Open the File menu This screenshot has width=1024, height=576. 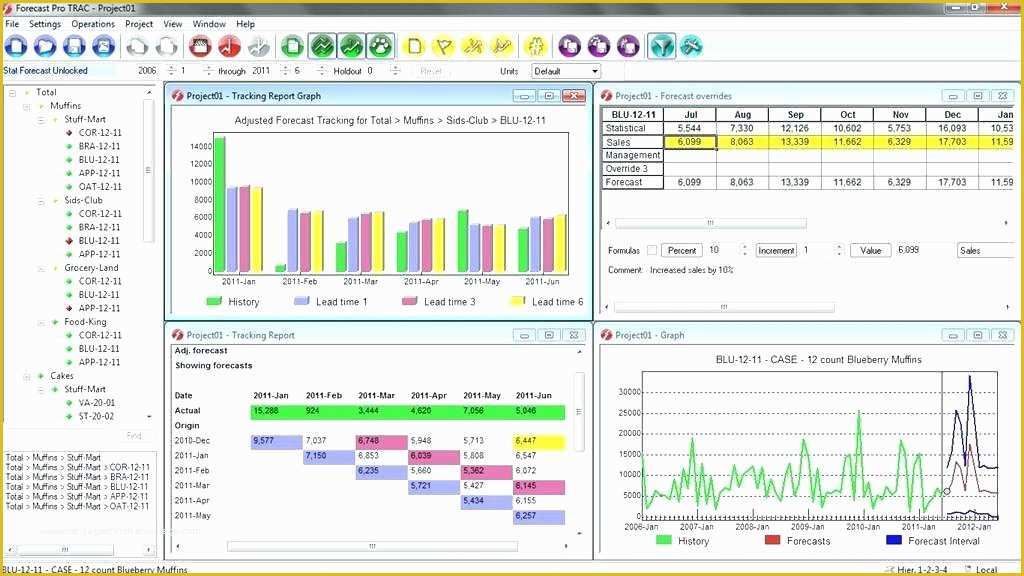pyautogui.click(x=12, y=24)
